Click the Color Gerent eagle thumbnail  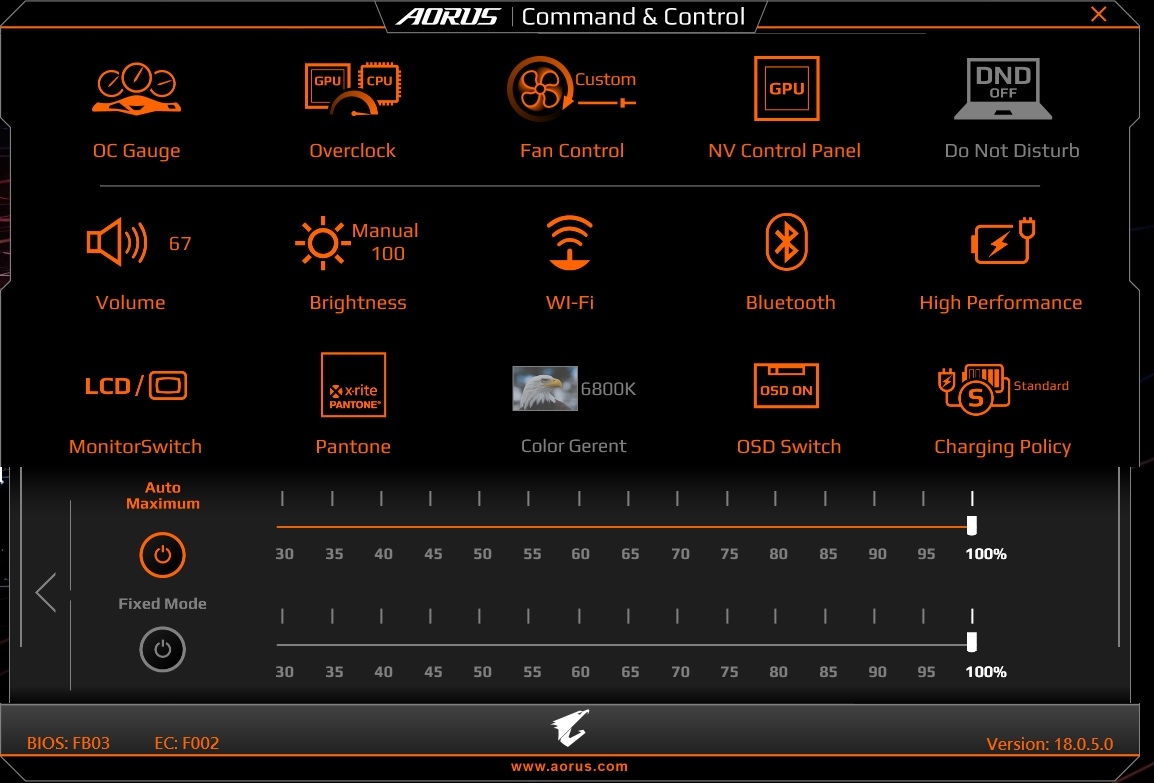545,388
